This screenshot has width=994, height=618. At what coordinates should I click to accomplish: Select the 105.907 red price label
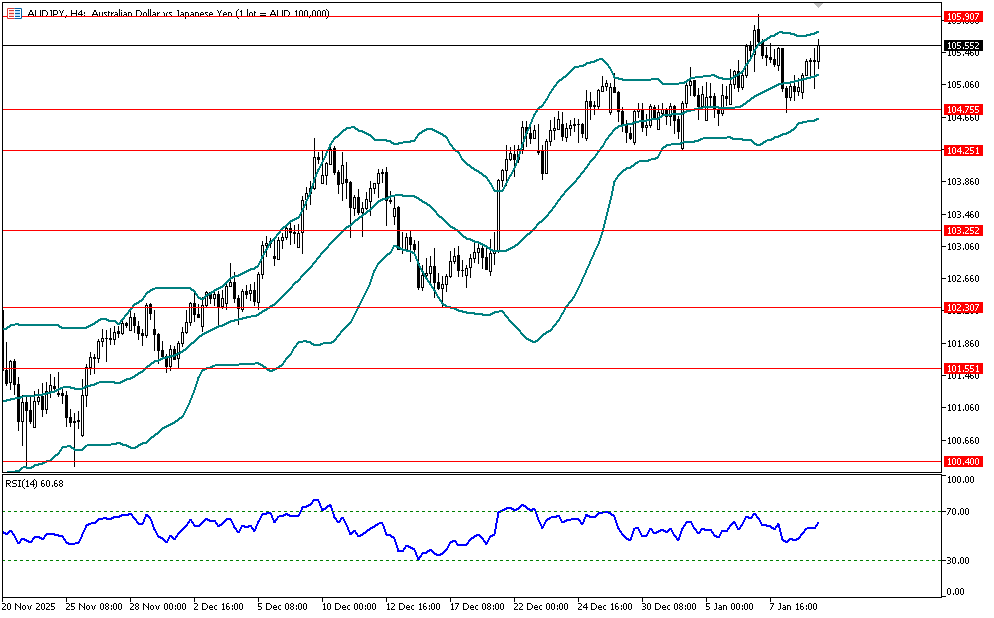962,16
